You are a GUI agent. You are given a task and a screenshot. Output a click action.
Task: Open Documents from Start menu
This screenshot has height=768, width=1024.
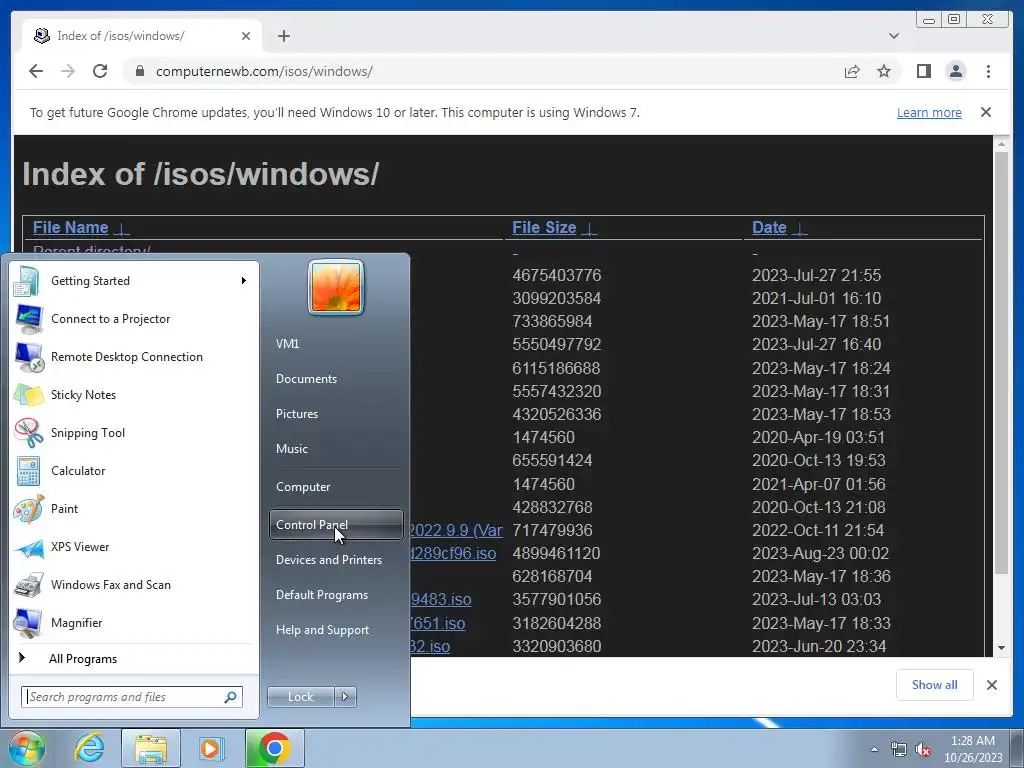click(x=336, y=379)
